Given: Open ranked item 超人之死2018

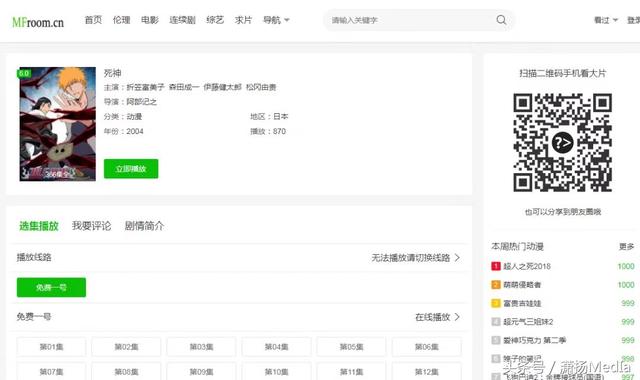Looking at the screenshot, I should click(x=527, y=266).
